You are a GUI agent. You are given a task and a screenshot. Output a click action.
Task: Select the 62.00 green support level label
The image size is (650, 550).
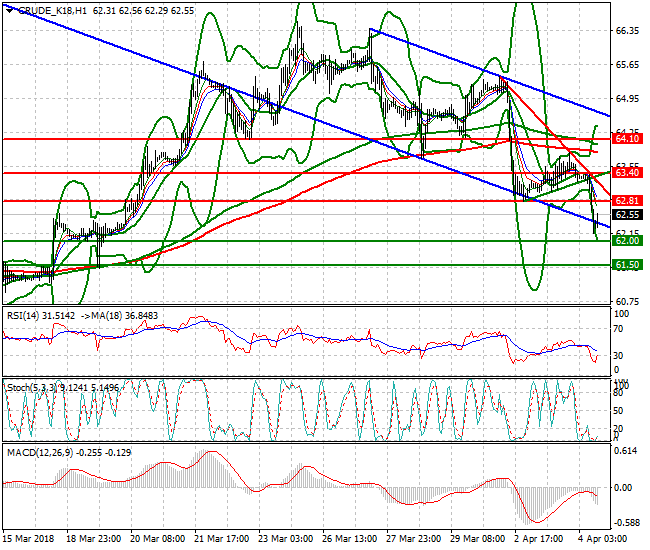click(x=627, y=241)
